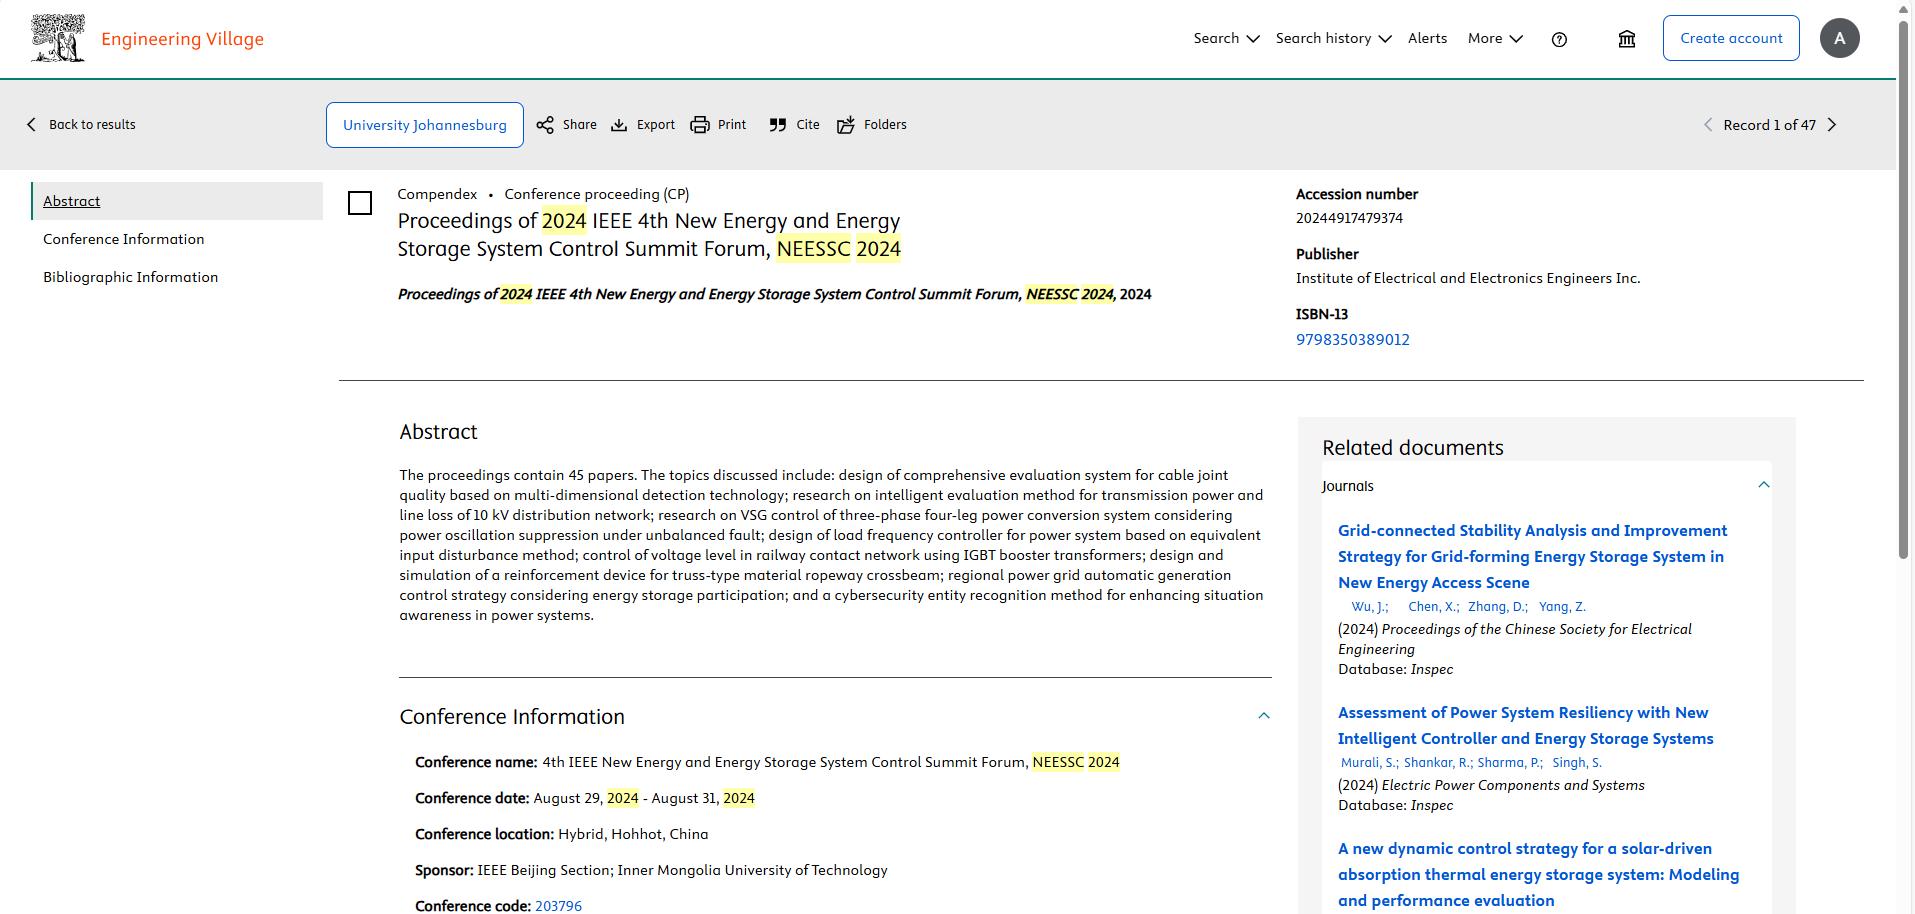Click the Share icon
Screen dimensions: 1915x914
(x=545, y=125)
